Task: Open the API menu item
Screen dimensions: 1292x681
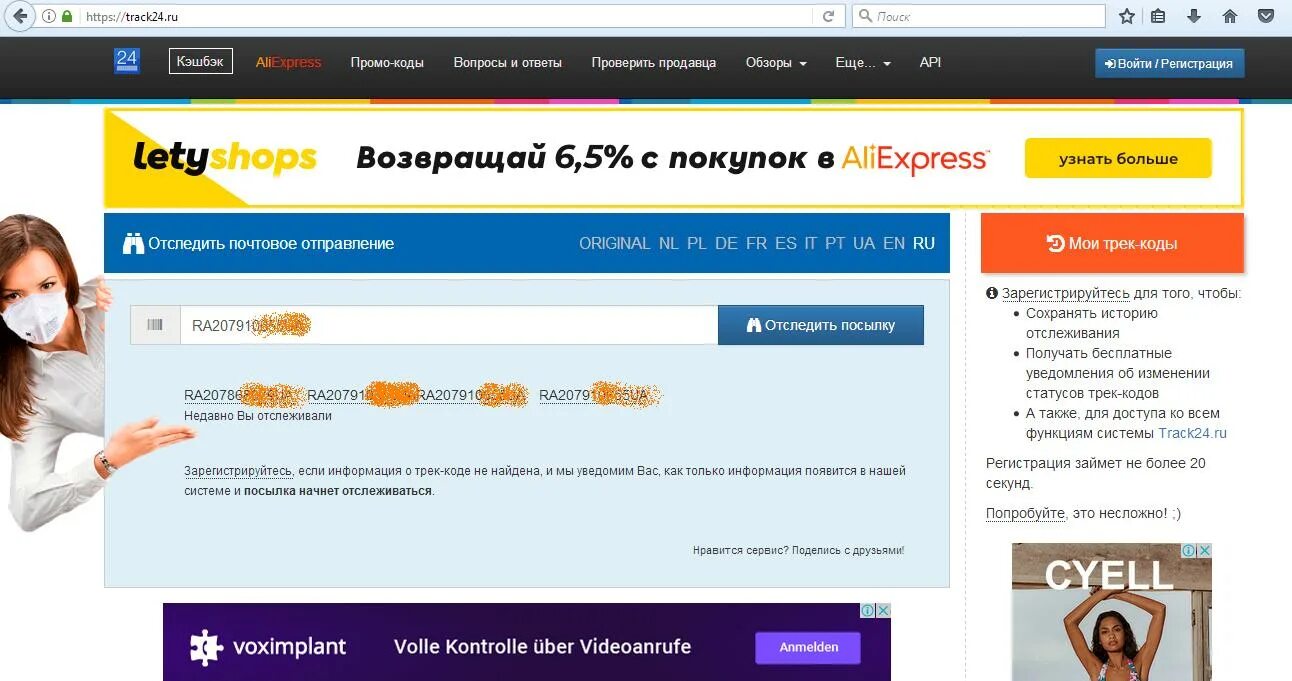Action: point(930,62)
